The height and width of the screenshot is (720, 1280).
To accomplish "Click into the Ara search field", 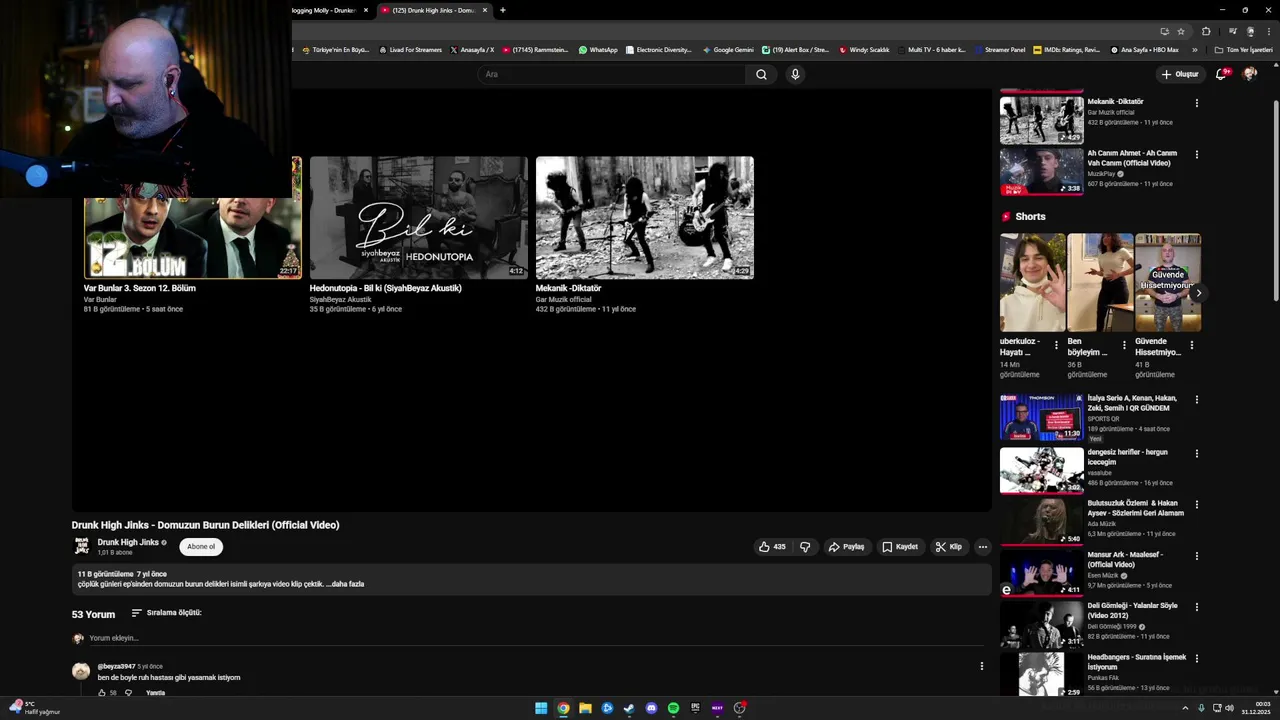I will click(612, 74).
